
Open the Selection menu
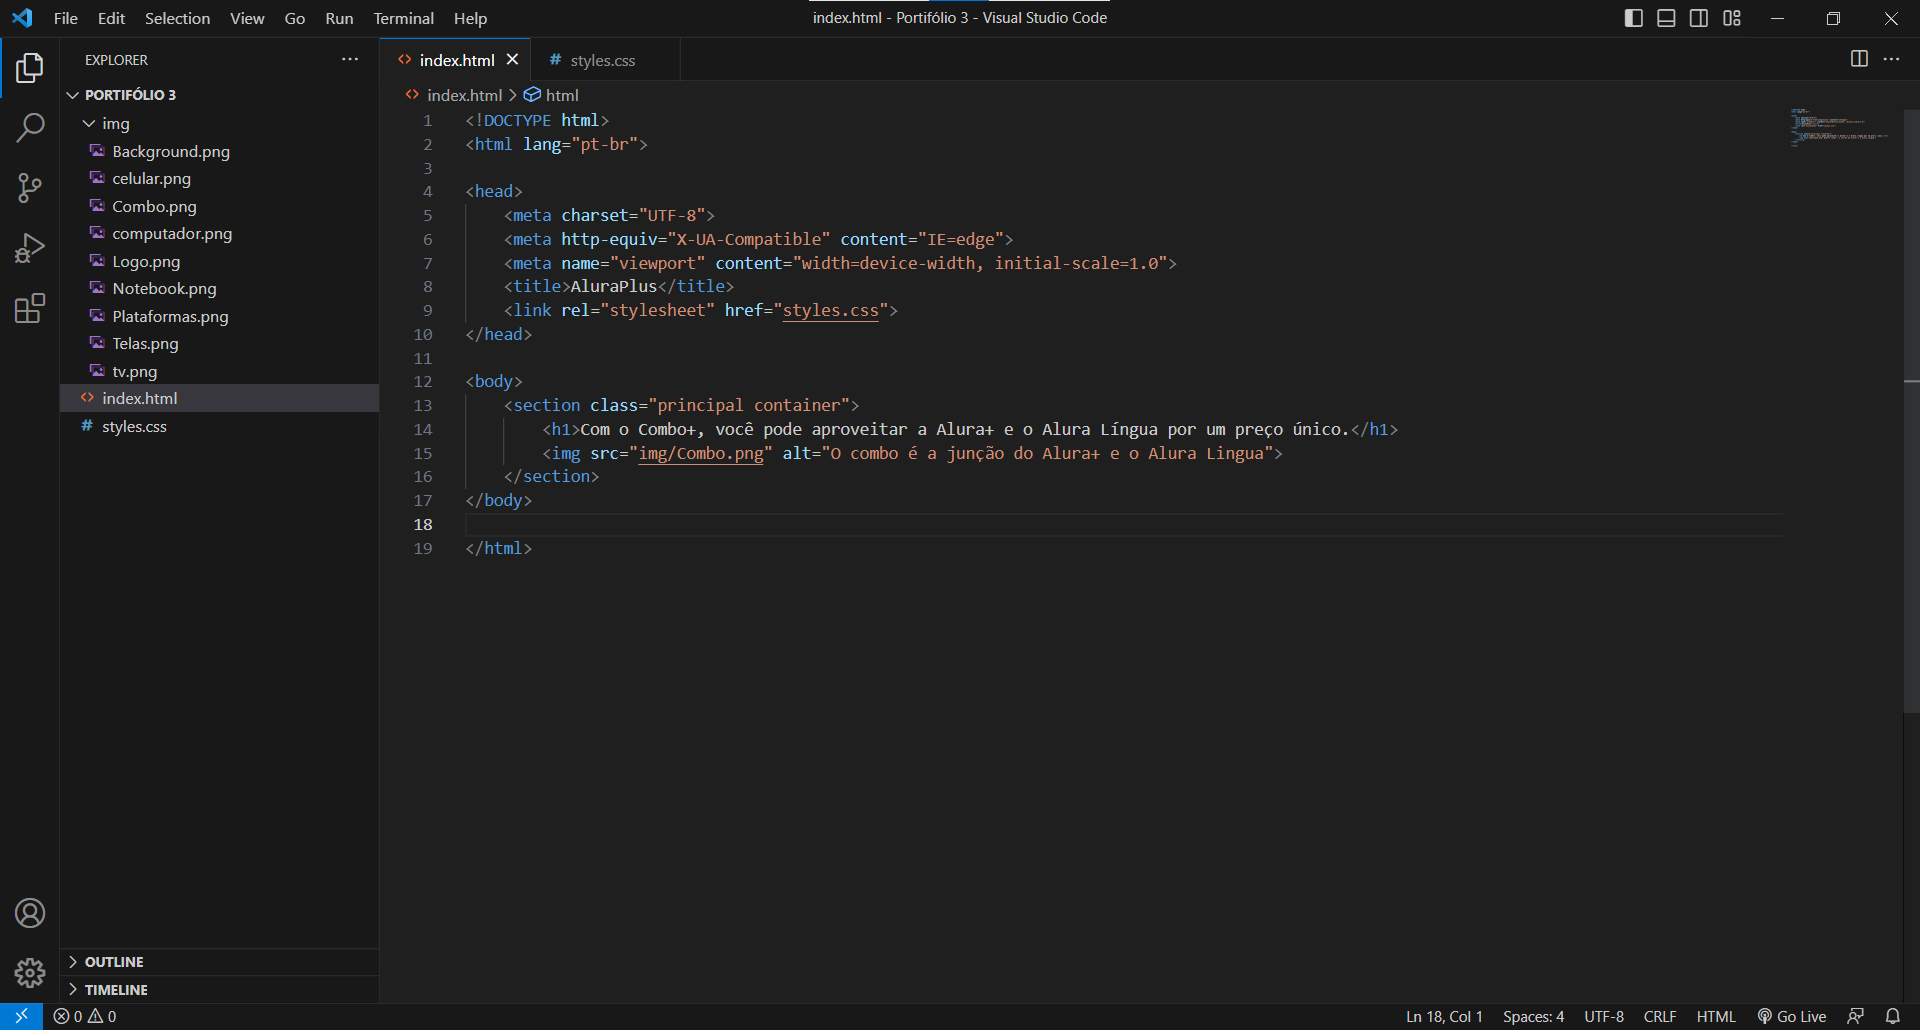[x=177, y=18]
